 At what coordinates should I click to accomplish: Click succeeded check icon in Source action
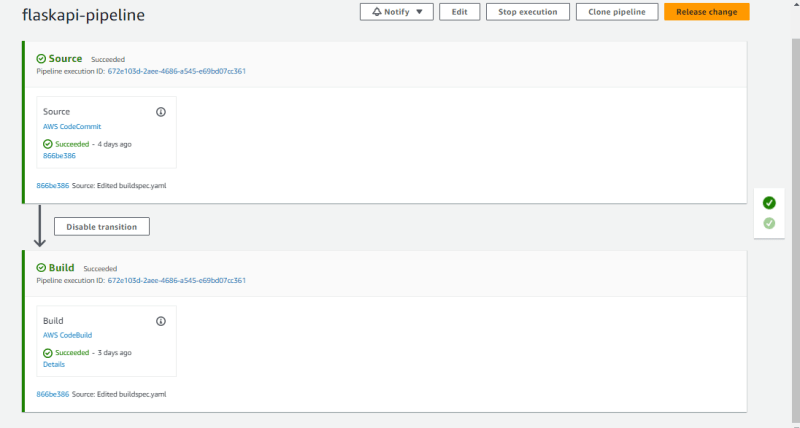47,144
